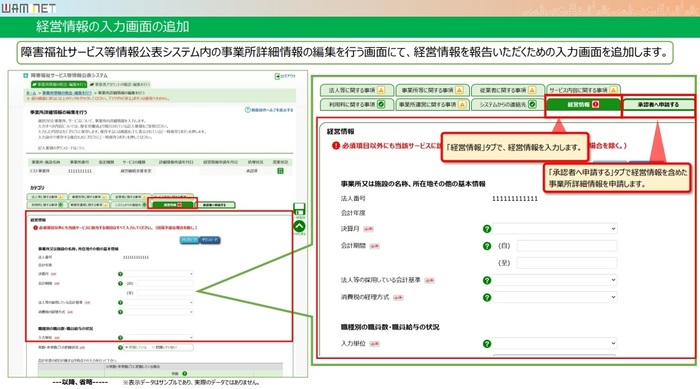
Task: Open 法人等の採用している会計基準 dropdown in enlarged view
Action: point(554,280)
